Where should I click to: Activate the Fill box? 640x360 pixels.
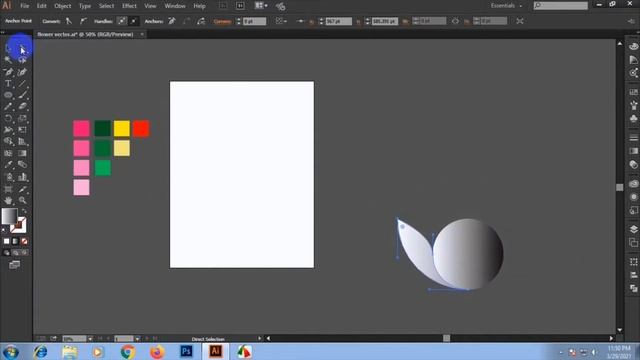point(9,216)
